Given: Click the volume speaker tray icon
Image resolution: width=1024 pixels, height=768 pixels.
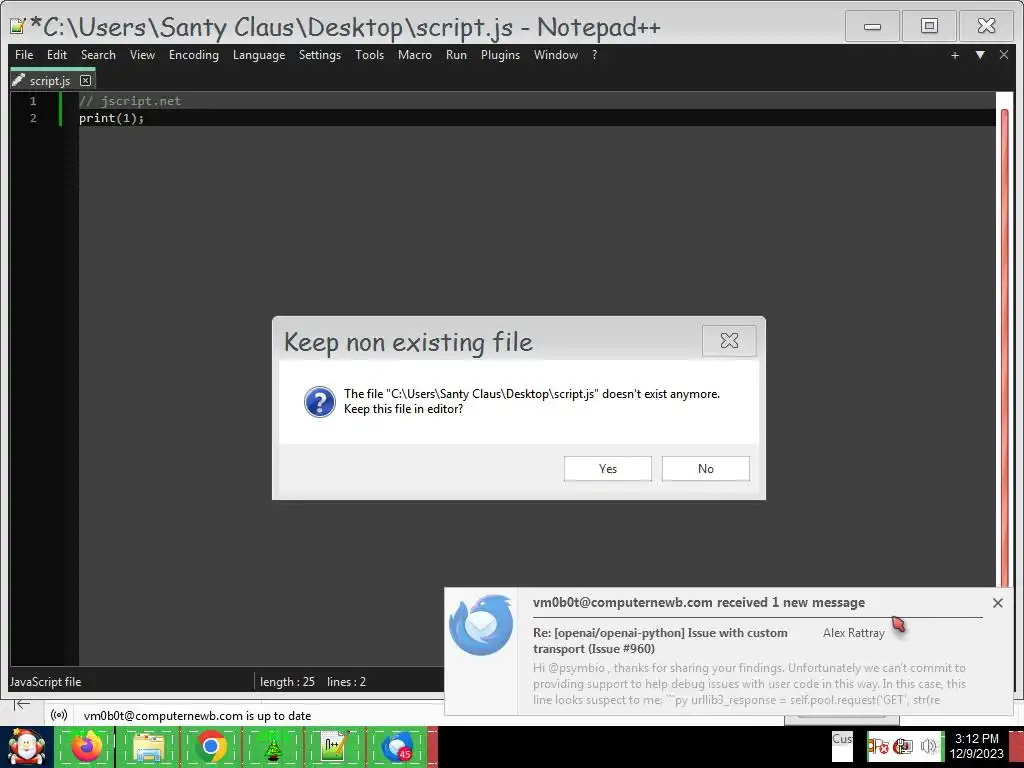Looking at the screenshot, I should [928, 746].
